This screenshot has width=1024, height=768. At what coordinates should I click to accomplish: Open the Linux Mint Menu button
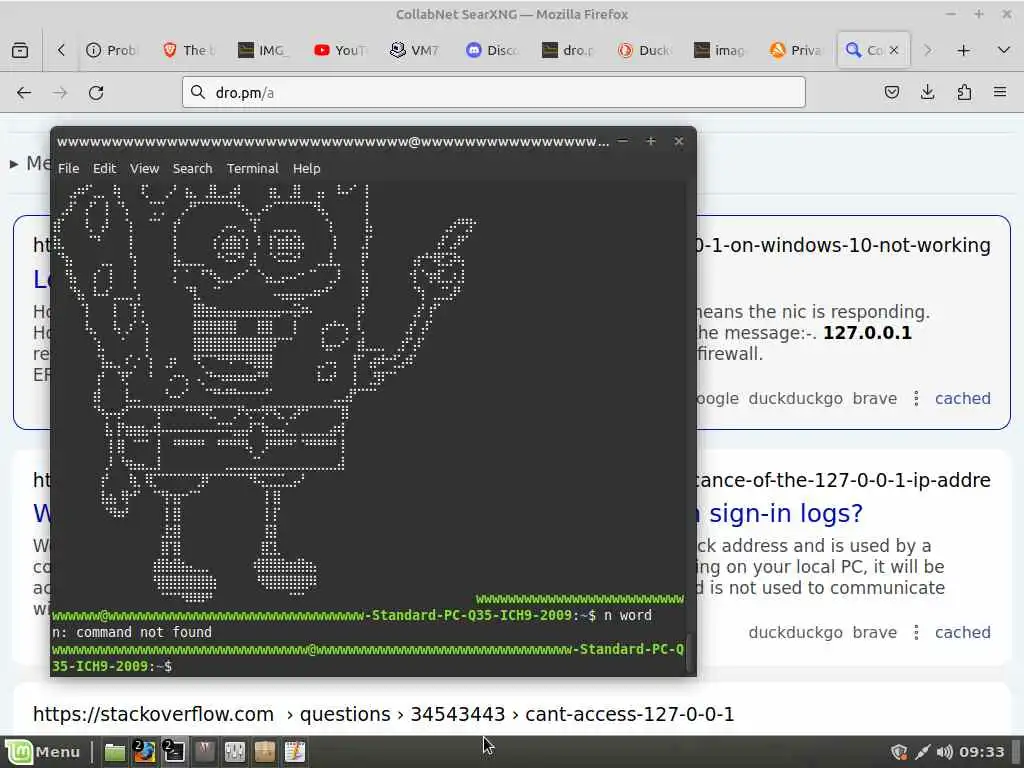coord(43,752)
